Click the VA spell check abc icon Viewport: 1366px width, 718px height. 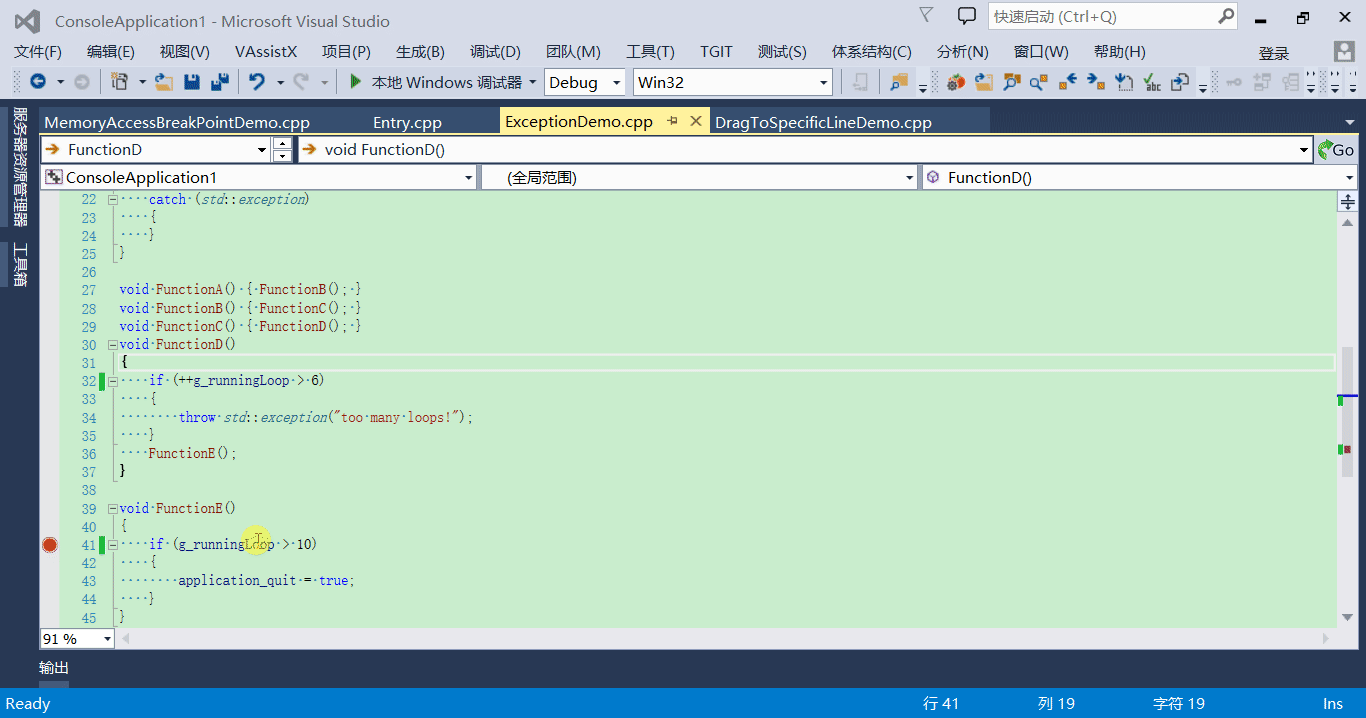[1152, 82]
